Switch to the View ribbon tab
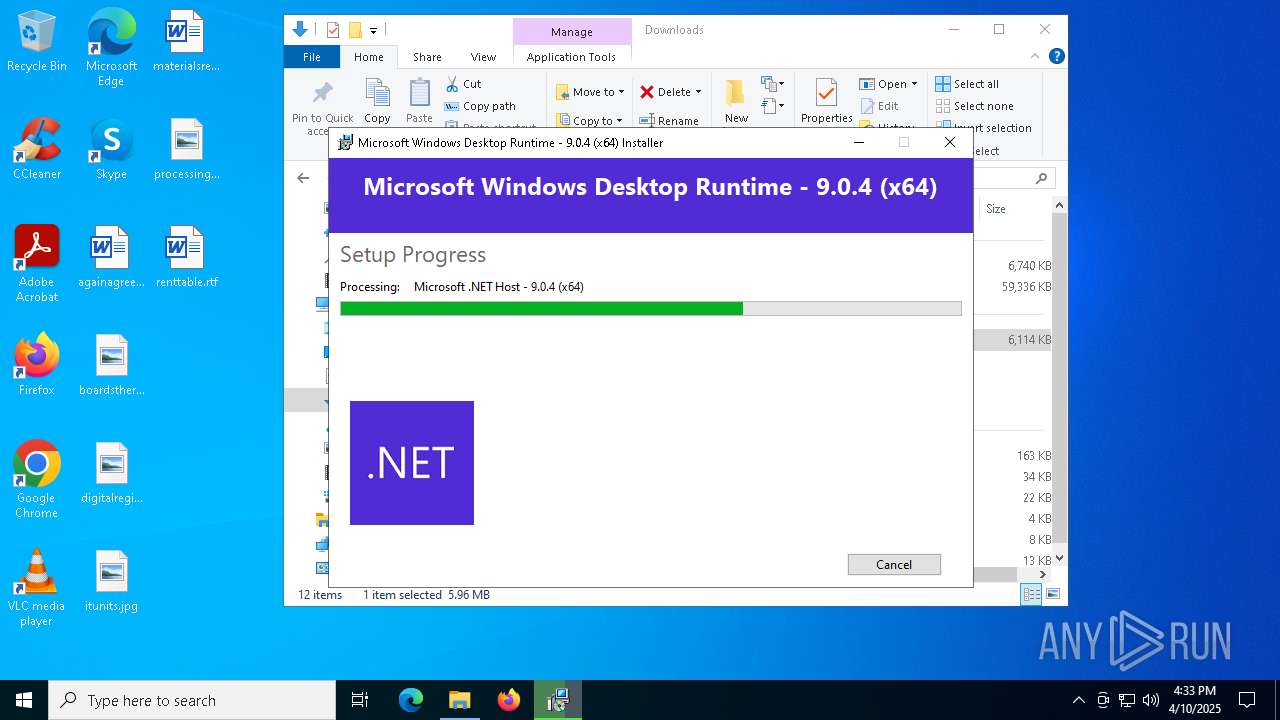Screen dimensions: 1280x720 (483, 57)
